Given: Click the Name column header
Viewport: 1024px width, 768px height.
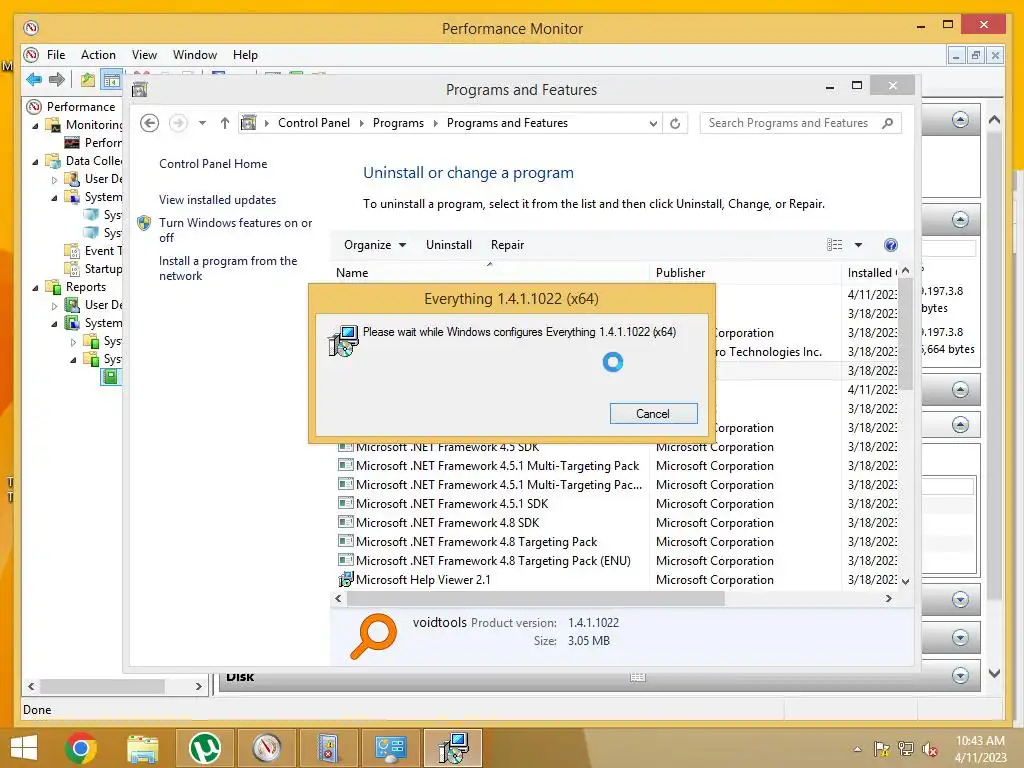Looking at the screenshot, I should tap(490, 273).
